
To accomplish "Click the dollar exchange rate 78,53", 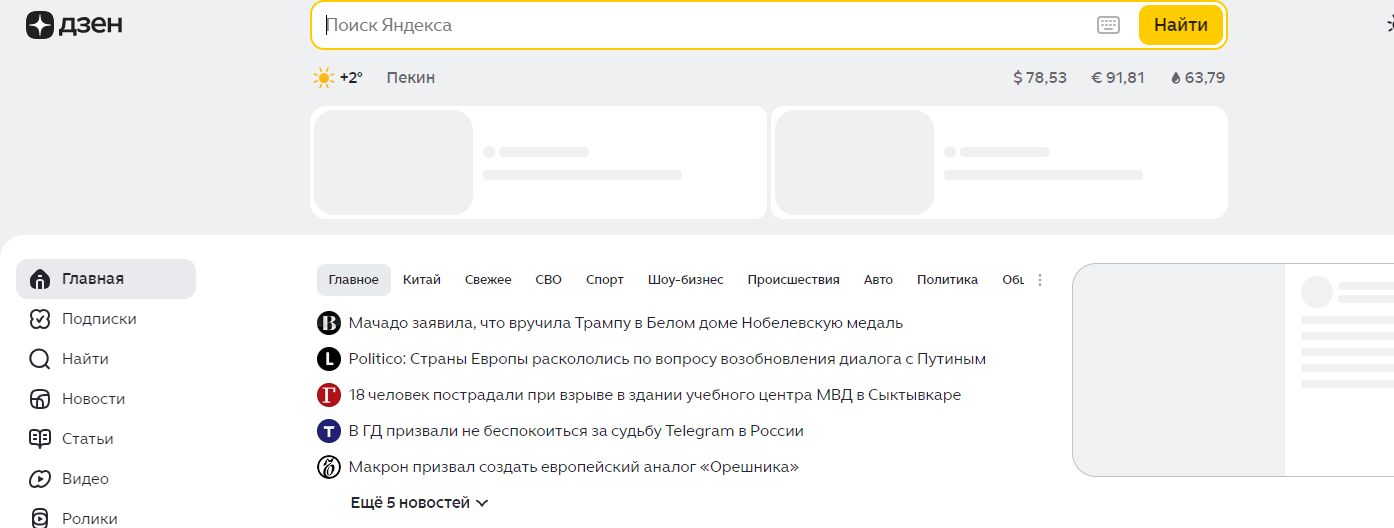I will coord(1040,78).
